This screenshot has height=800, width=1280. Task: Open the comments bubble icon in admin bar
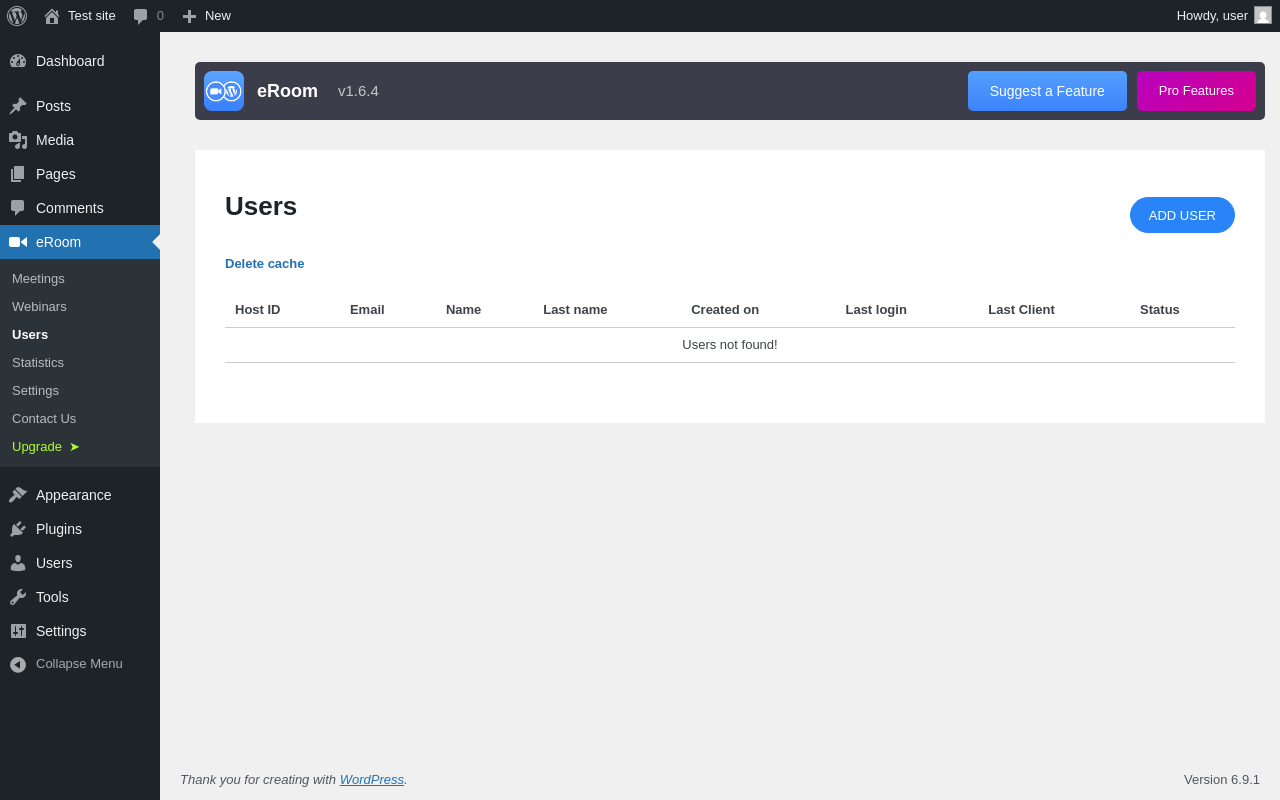141,16
